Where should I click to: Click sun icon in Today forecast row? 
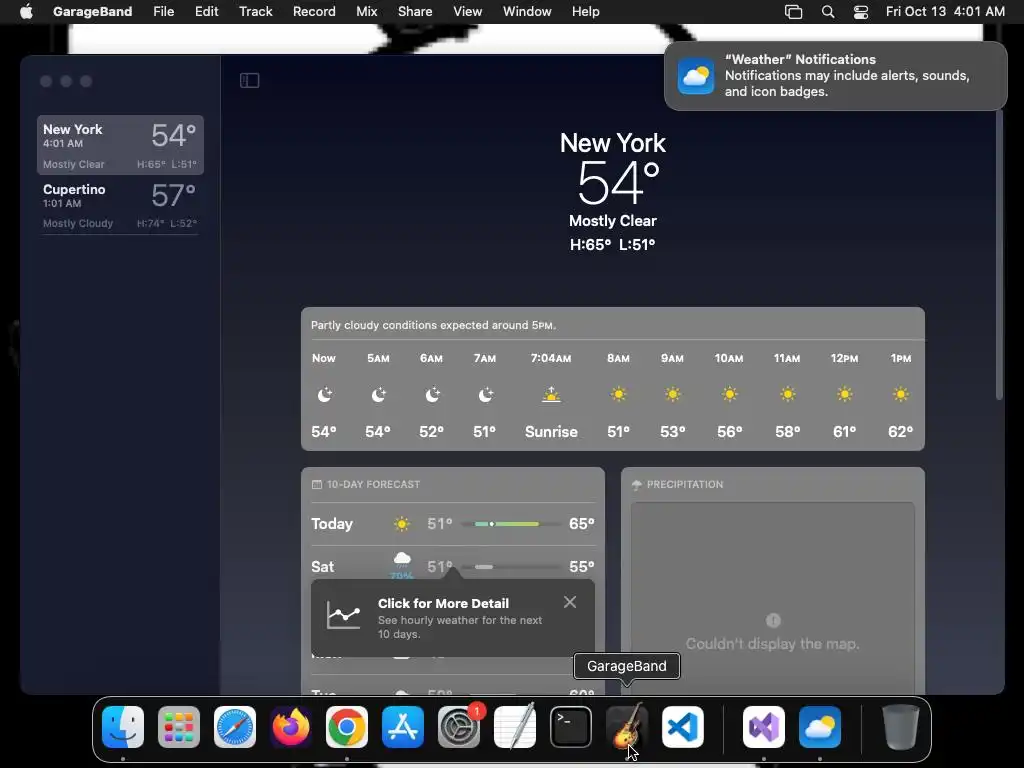pos(402,524)
